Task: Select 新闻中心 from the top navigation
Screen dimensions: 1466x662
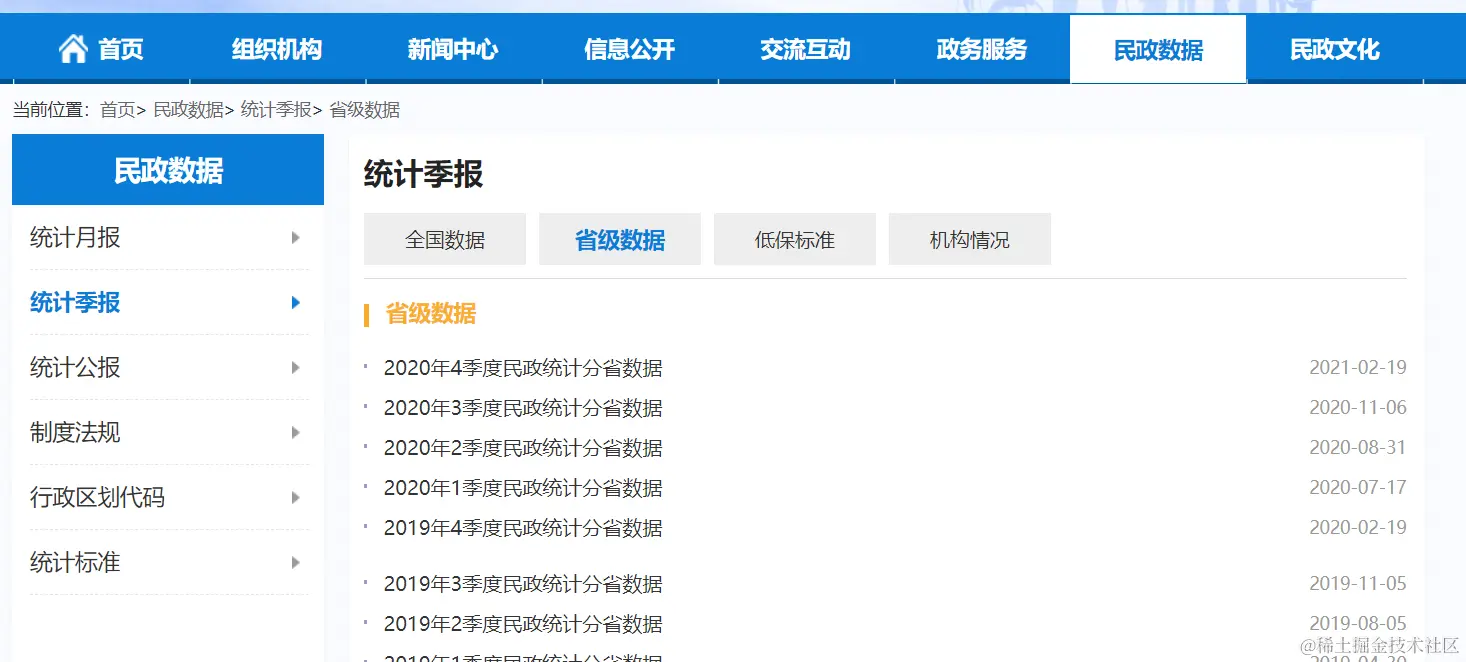Action: click(453, 48)
